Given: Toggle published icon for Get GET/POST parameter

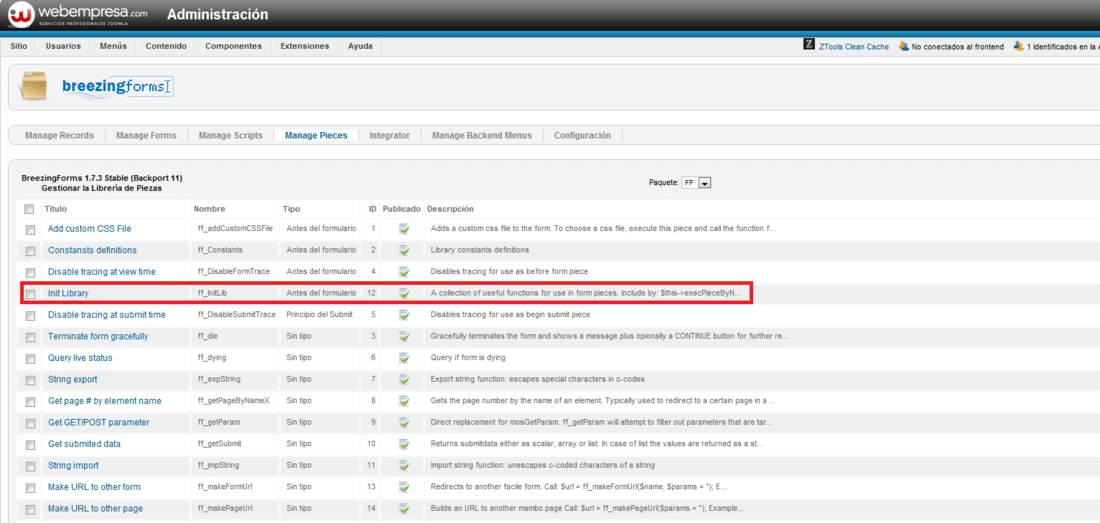Looking at the screenshot, I should pyautogui.click(x=404, y=423).
